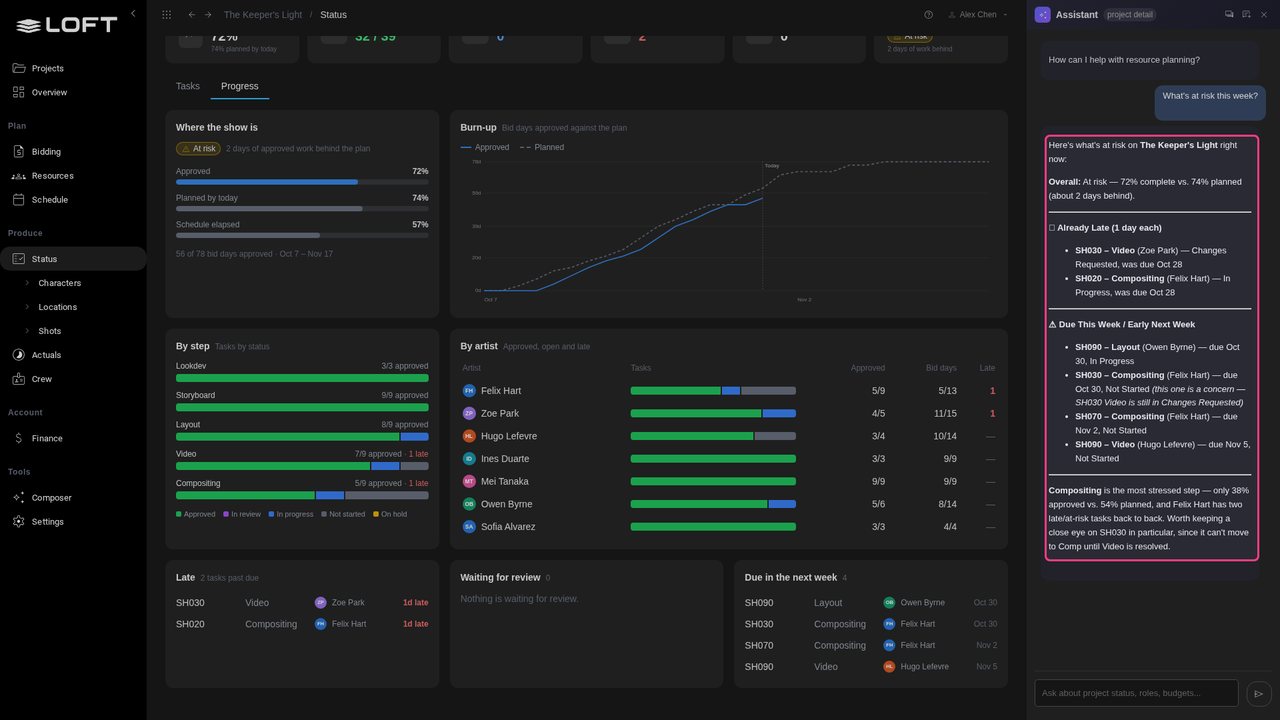
Task: Open the app grid menu icon
Action: tap(166, 15)
